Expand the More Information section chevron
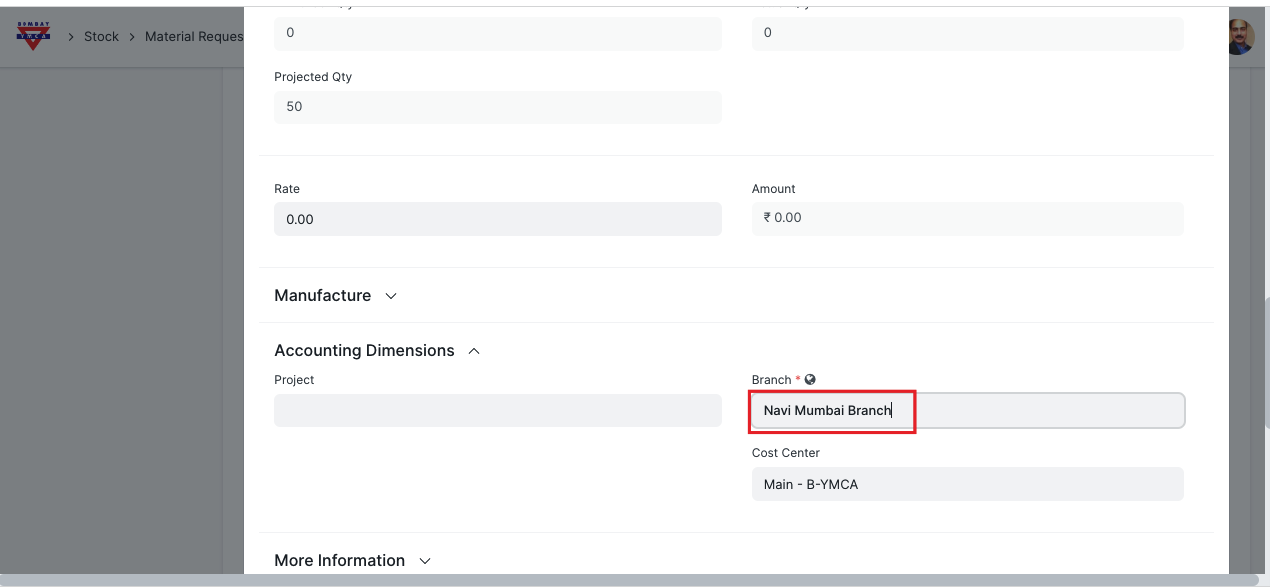Viewport: 1270px width, 587px height. click(x=425, y=561)
